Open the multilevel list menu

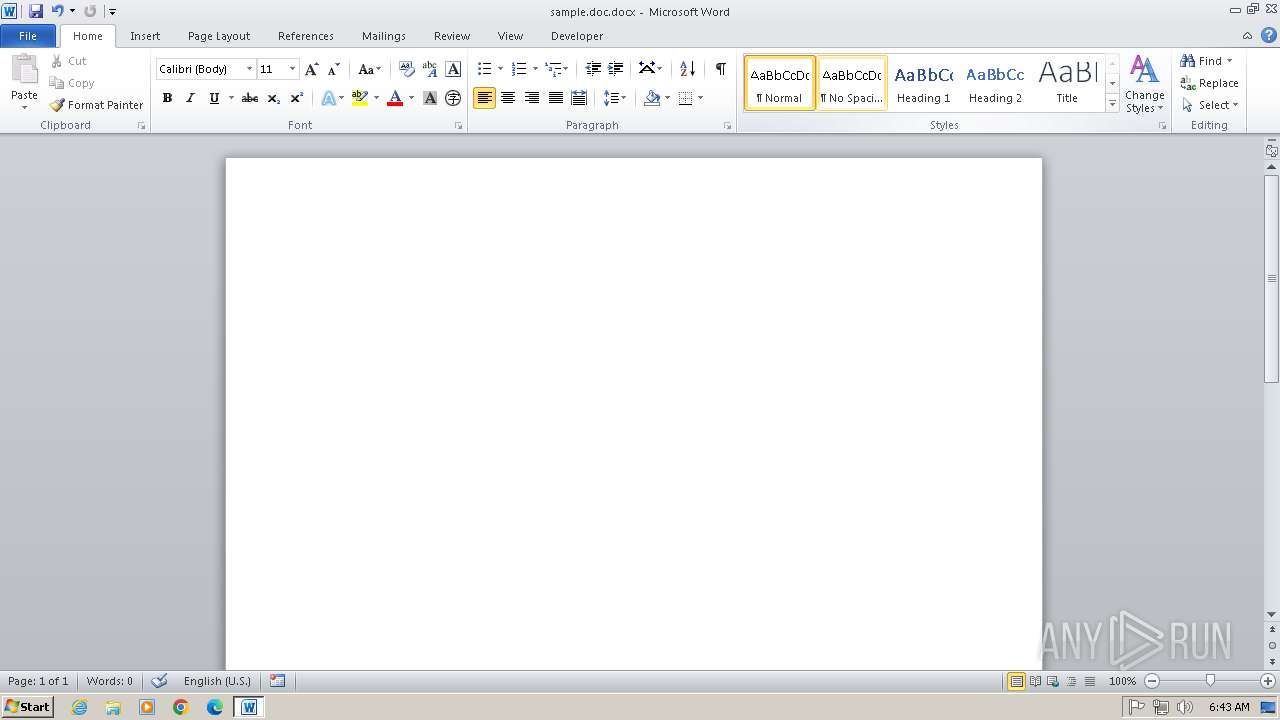pyautogui.click(x=556, y=69)
